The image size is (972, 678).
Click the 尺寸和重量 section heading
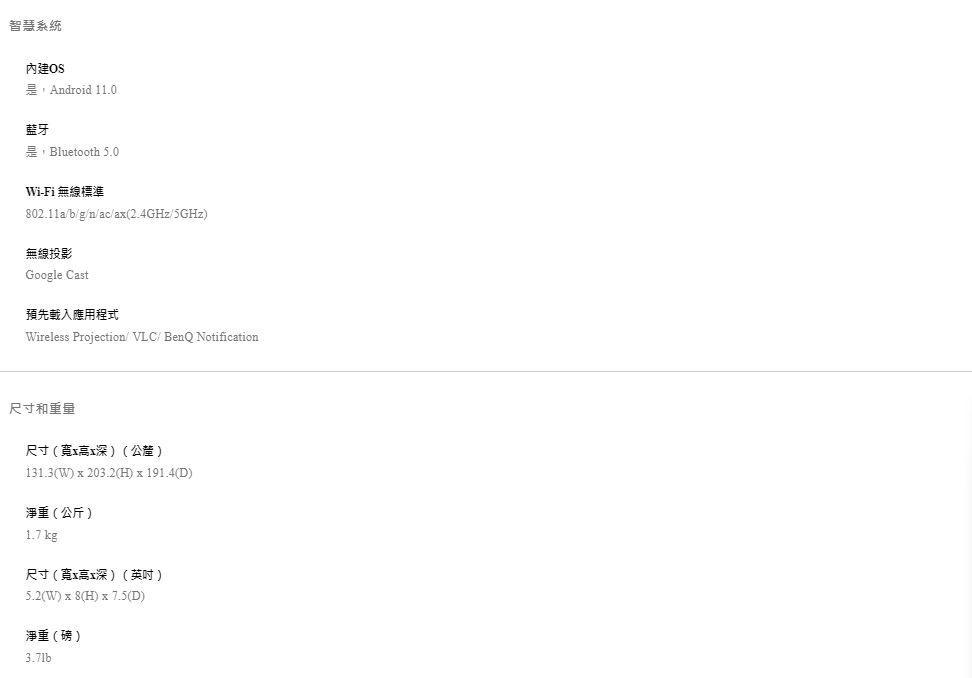point(42,408)
